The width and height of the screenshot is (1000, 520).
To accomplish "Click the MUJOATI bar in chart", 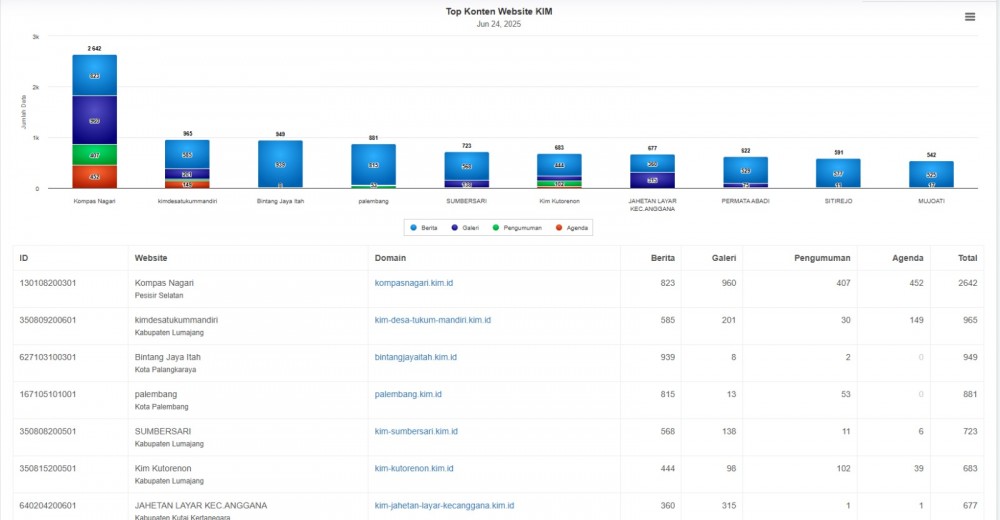I will (x=931, y=174).
